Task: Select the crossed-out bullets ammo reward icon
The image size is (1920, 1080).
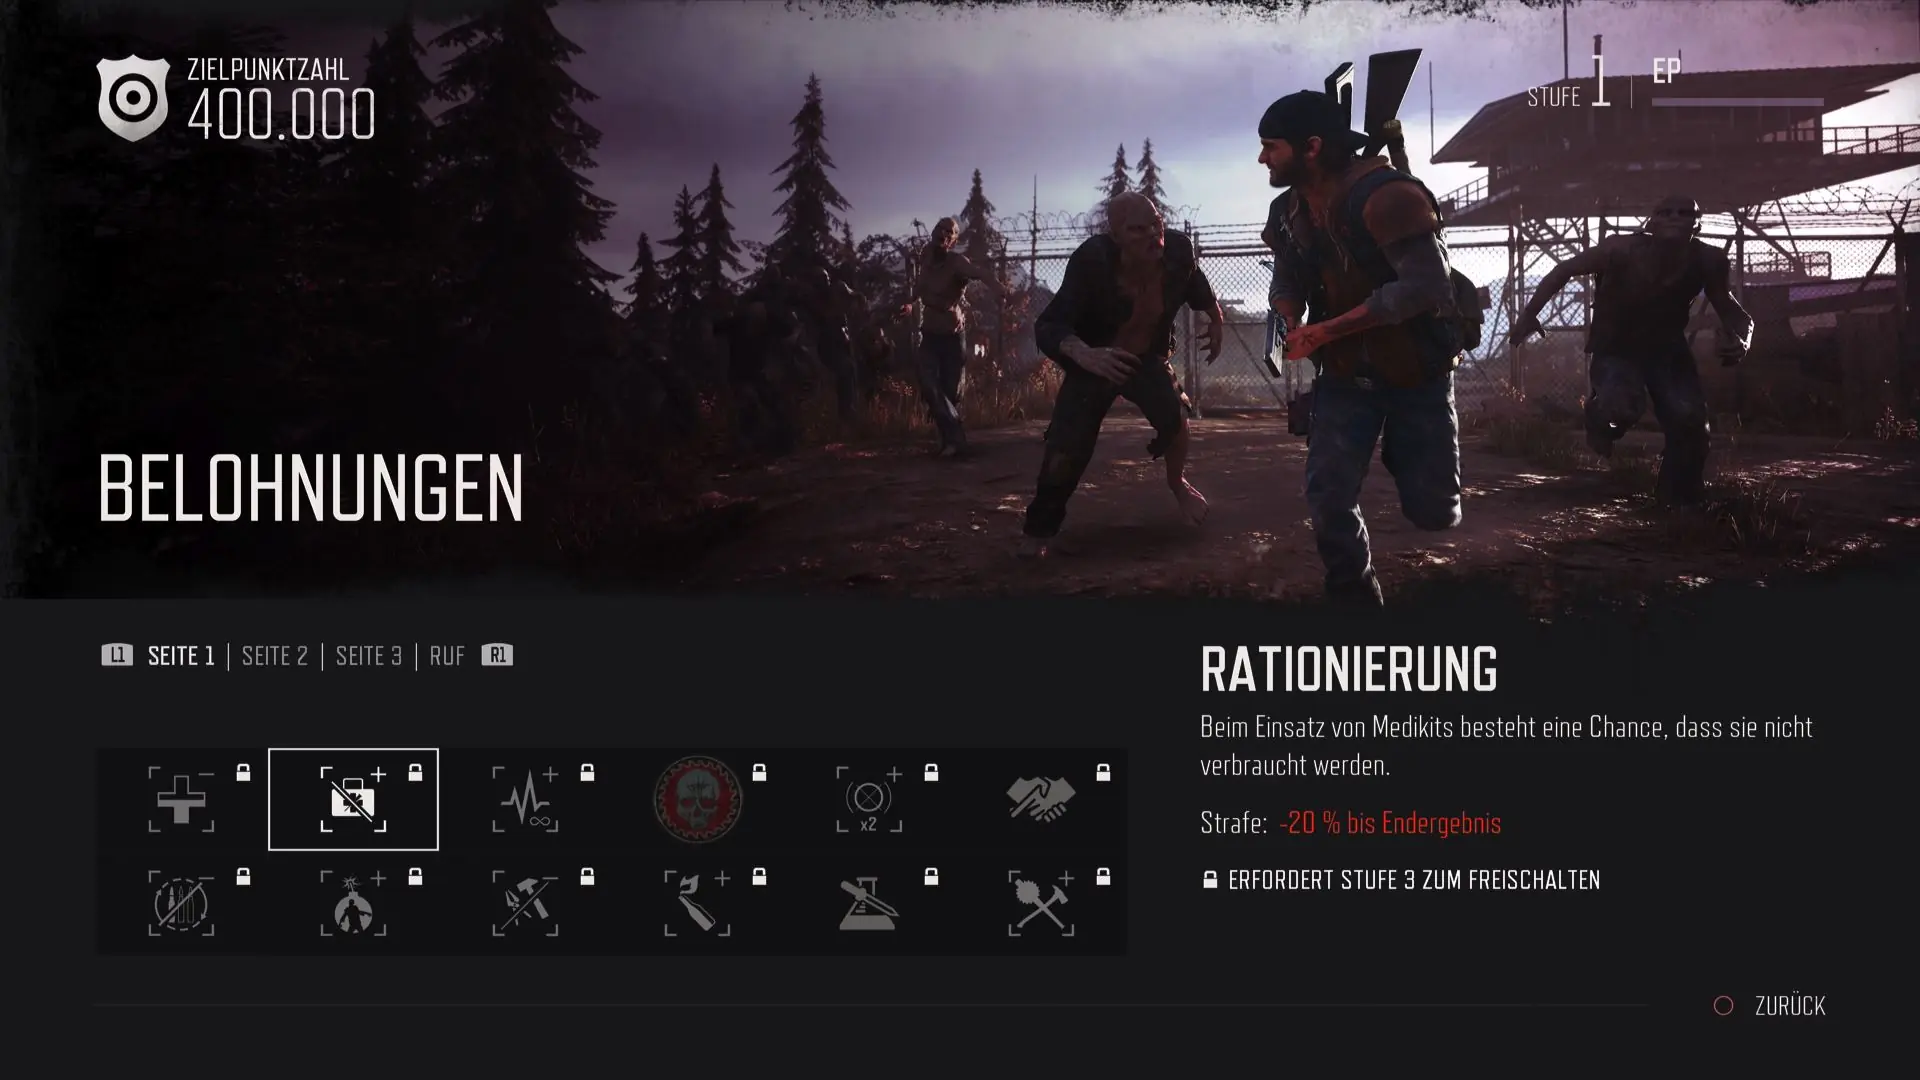Action: (181, 903)
